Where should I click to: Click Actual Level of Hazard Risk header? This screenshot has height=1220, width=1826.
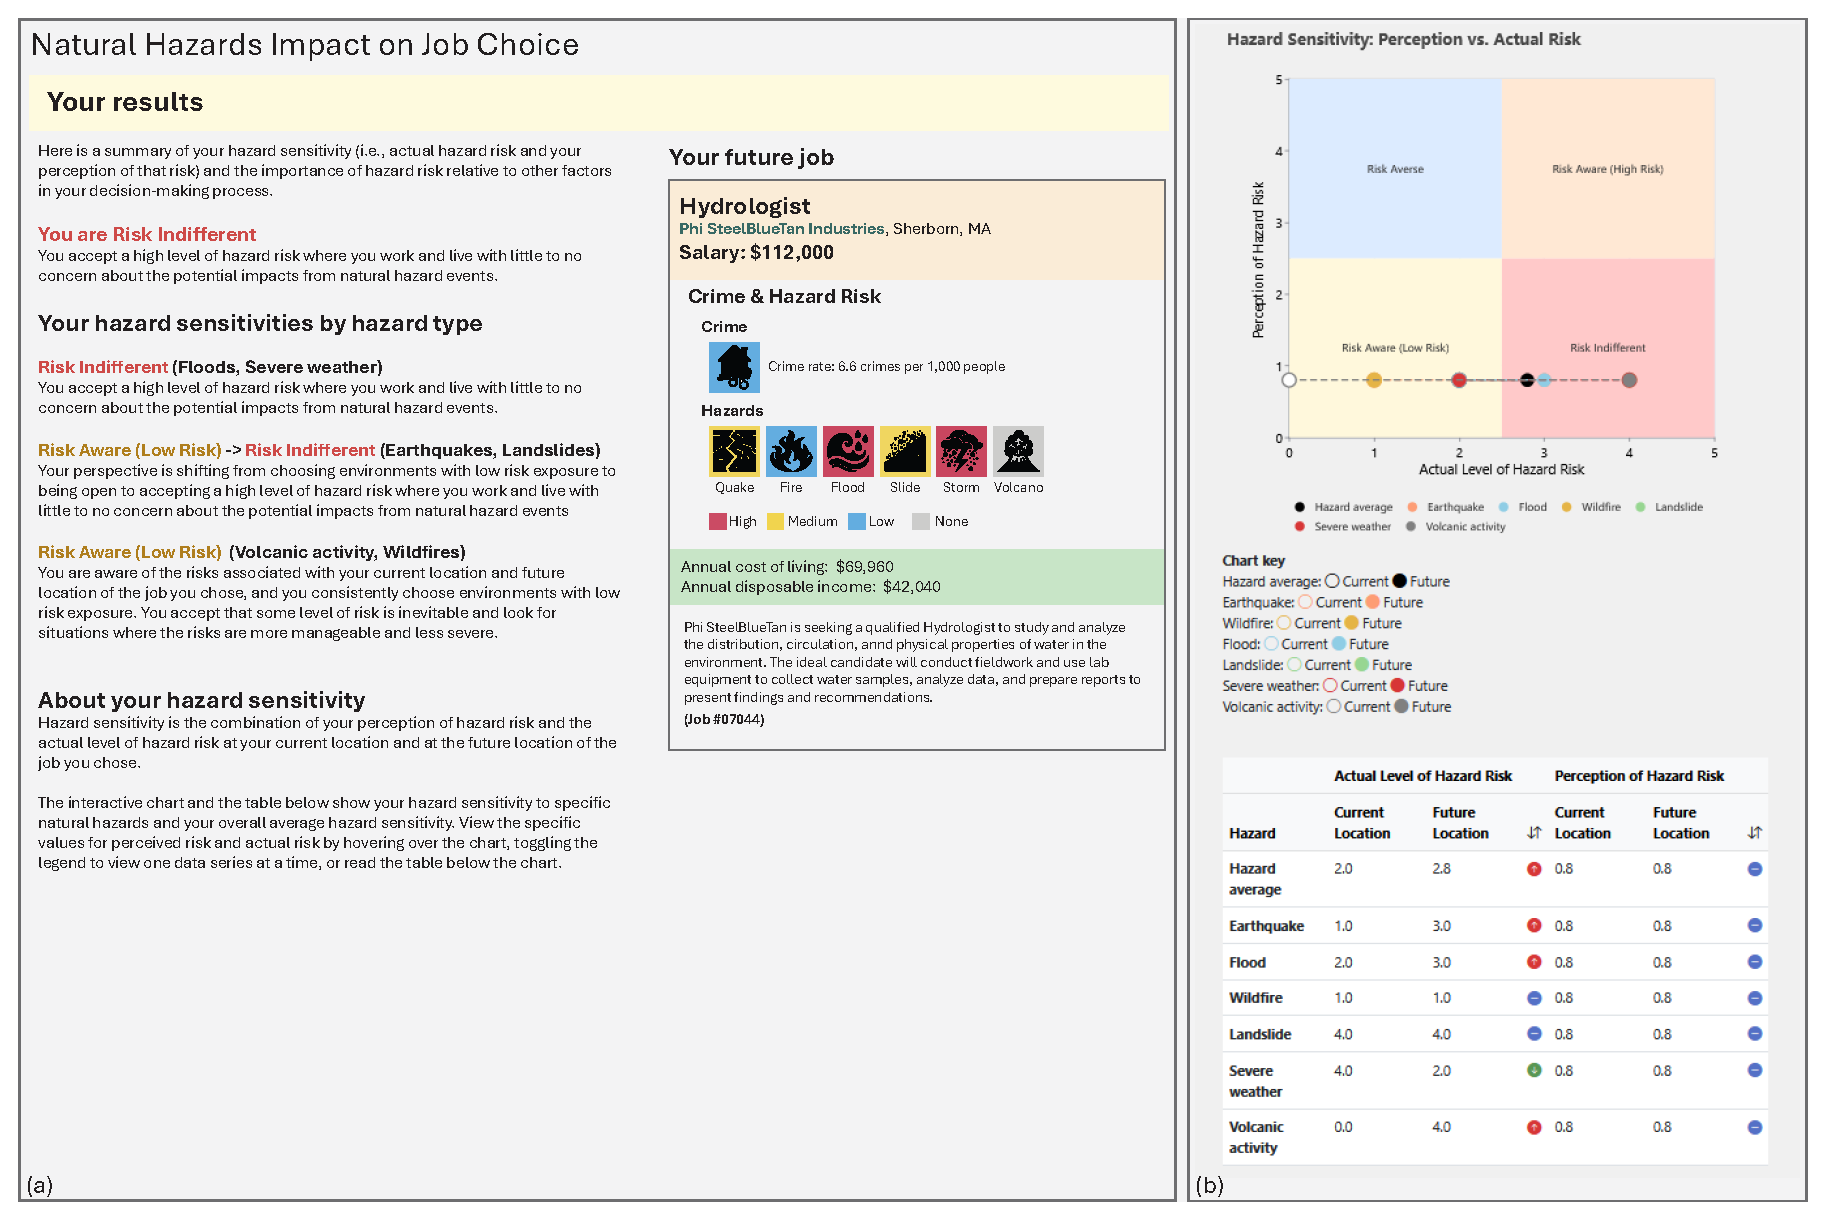pyautogui.click(x=1422, y=776)
